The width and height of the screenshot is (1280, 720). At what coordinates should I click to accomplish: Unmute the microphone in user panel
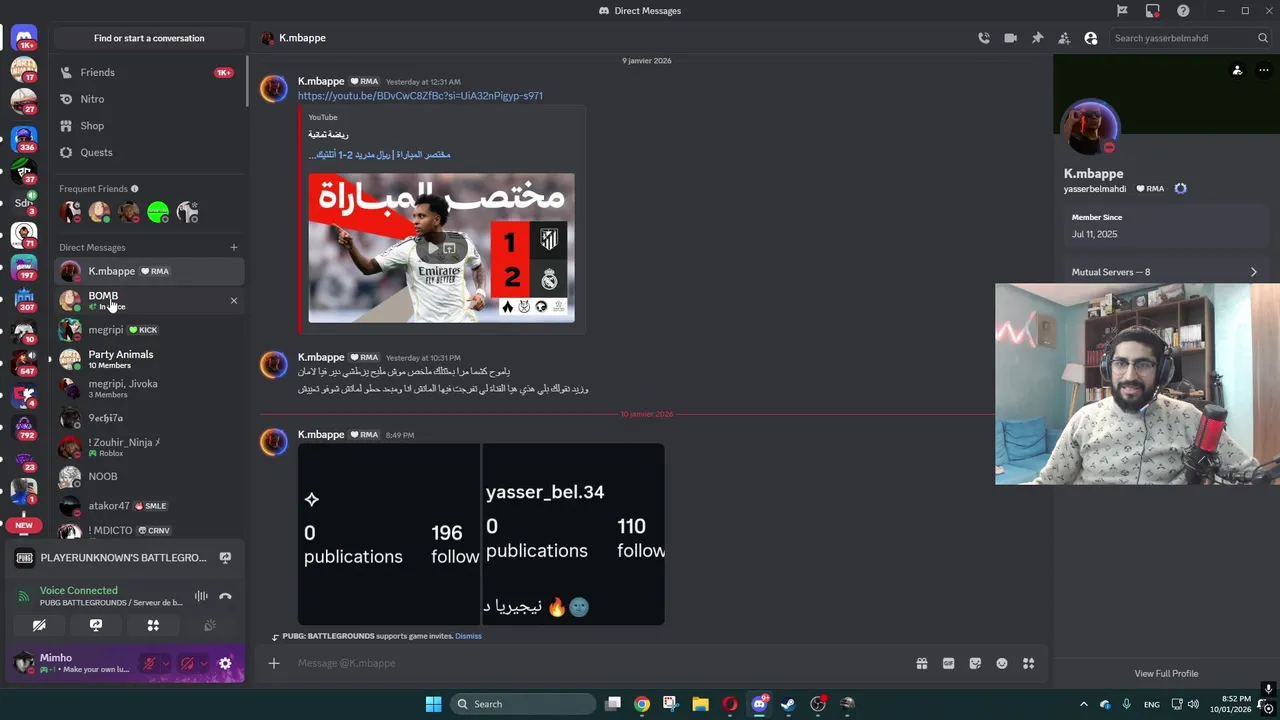(149, 663)
